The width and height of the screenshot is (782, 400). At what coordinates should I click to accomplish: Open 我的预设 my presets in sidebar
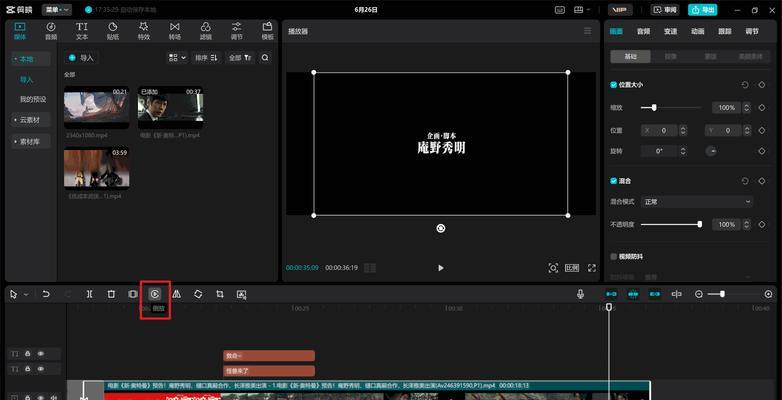[33, 99]
